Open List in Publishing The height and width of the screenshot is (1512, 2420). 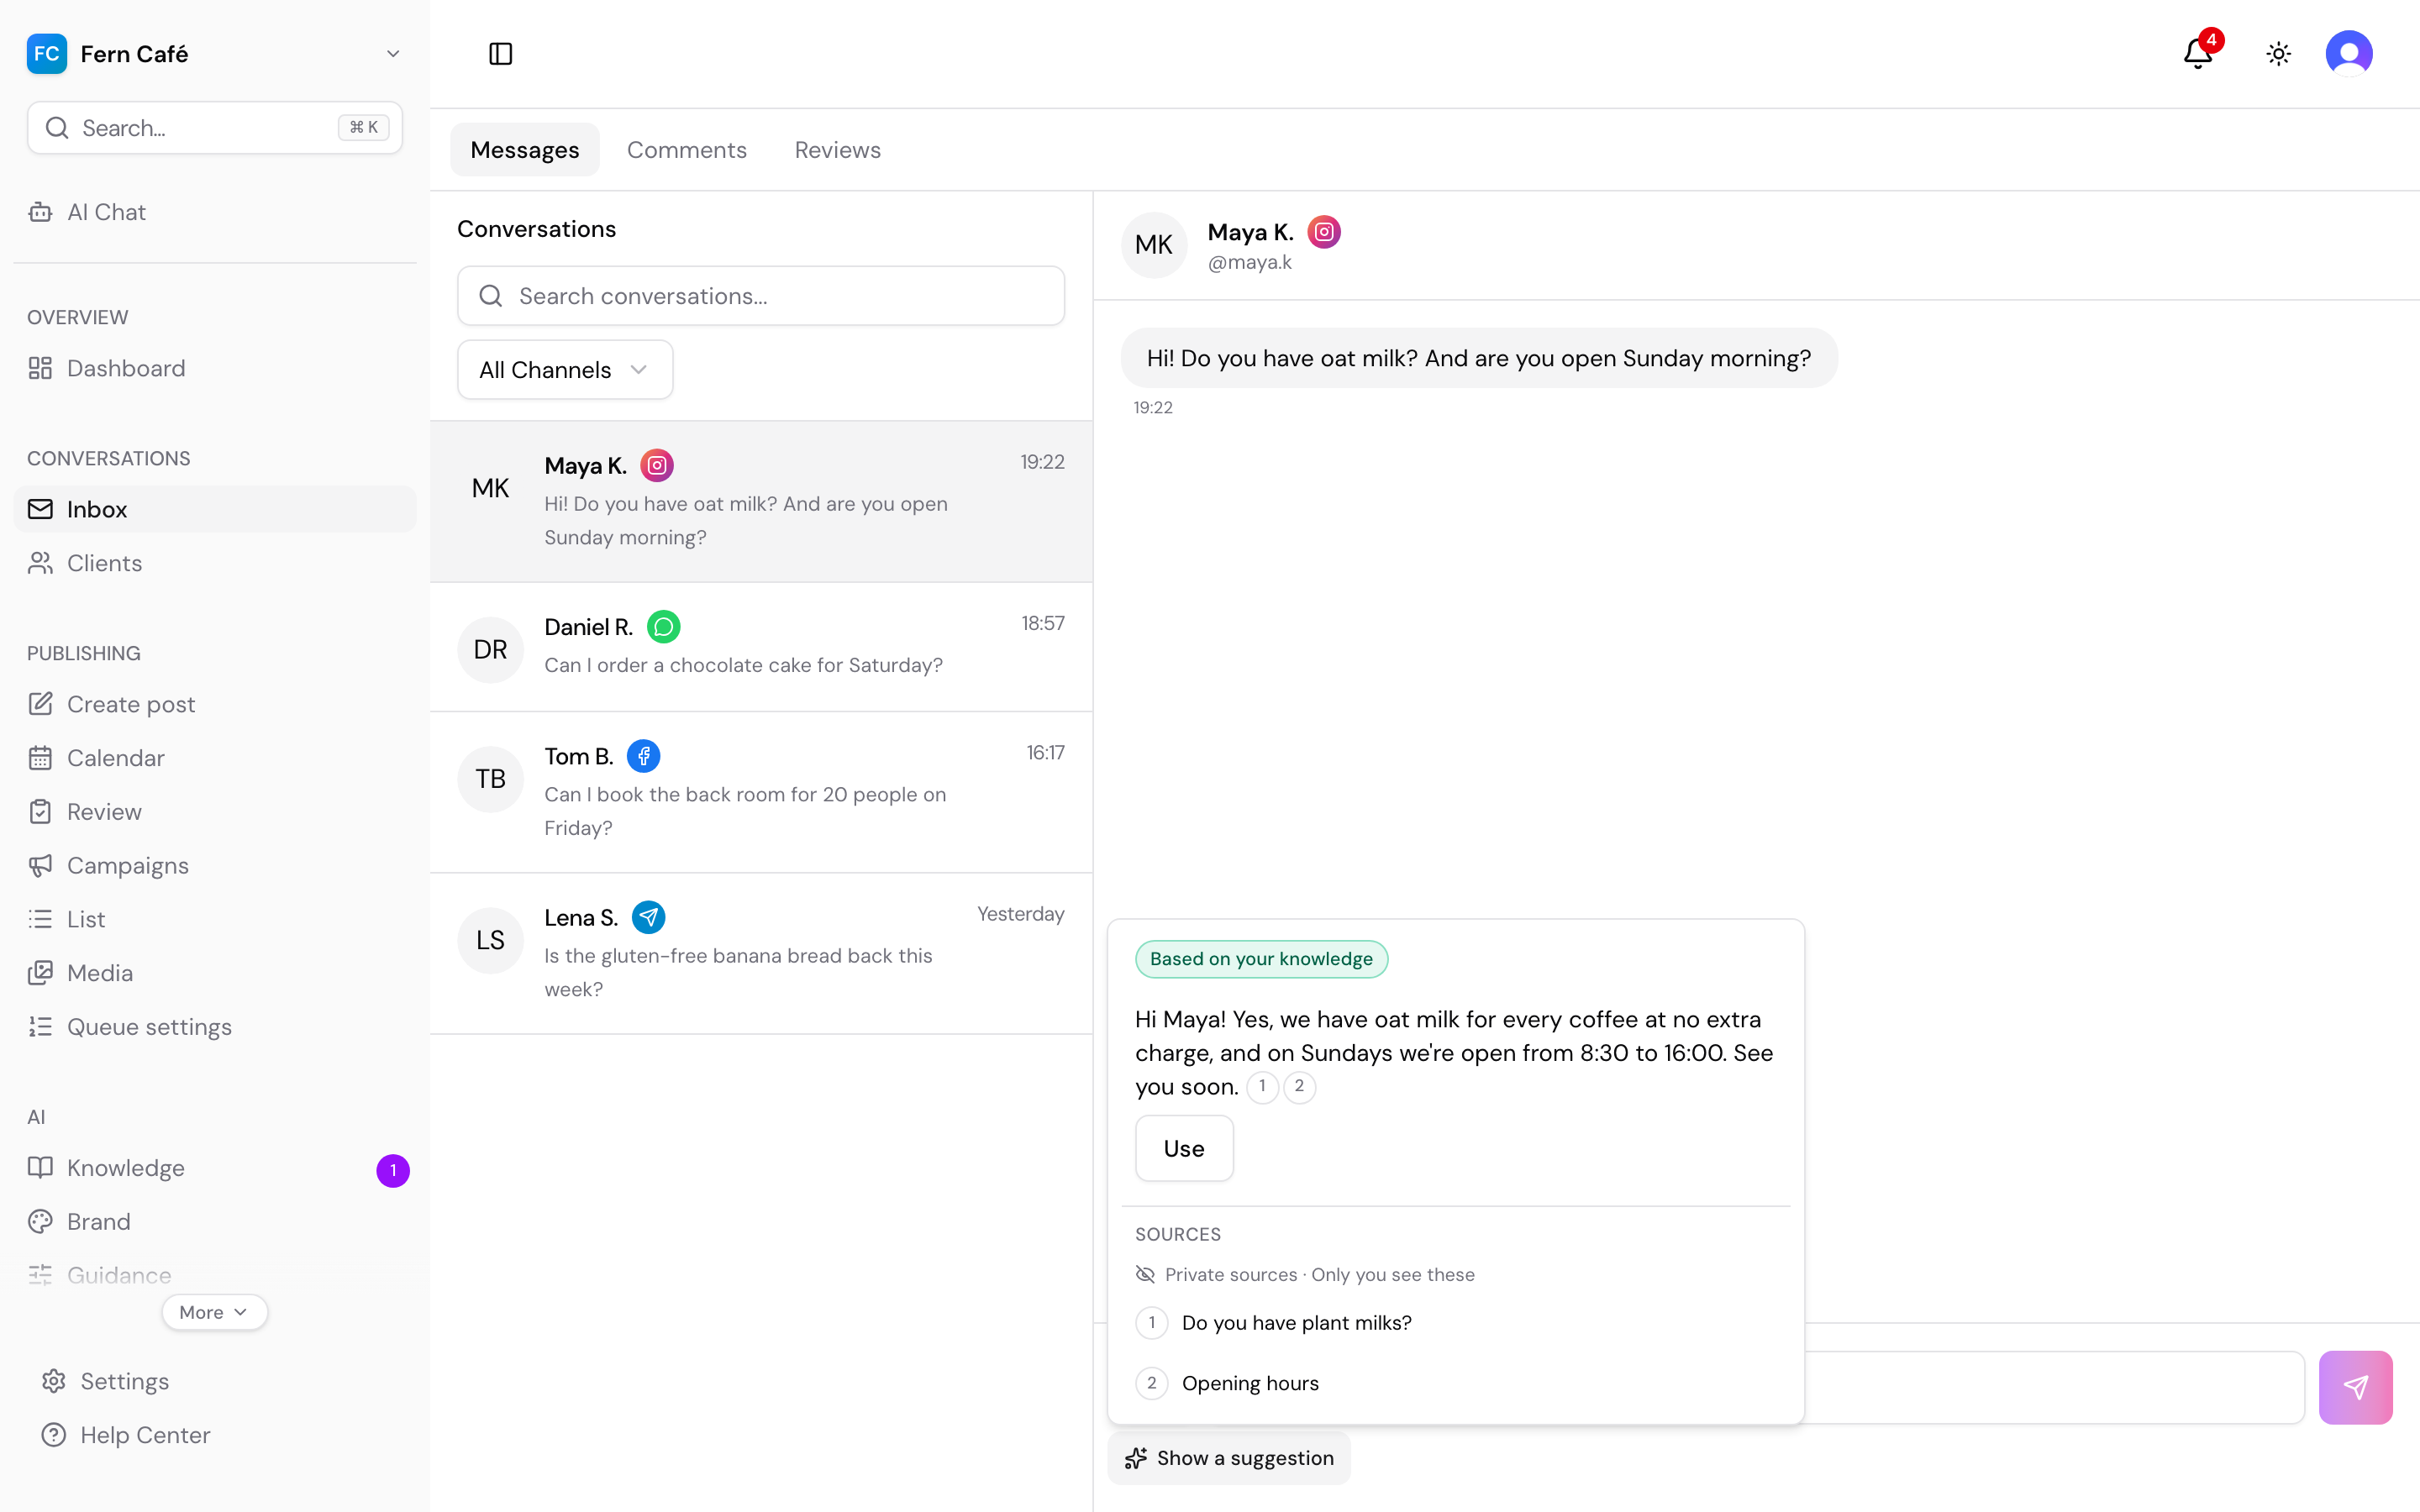coord(214,919)
